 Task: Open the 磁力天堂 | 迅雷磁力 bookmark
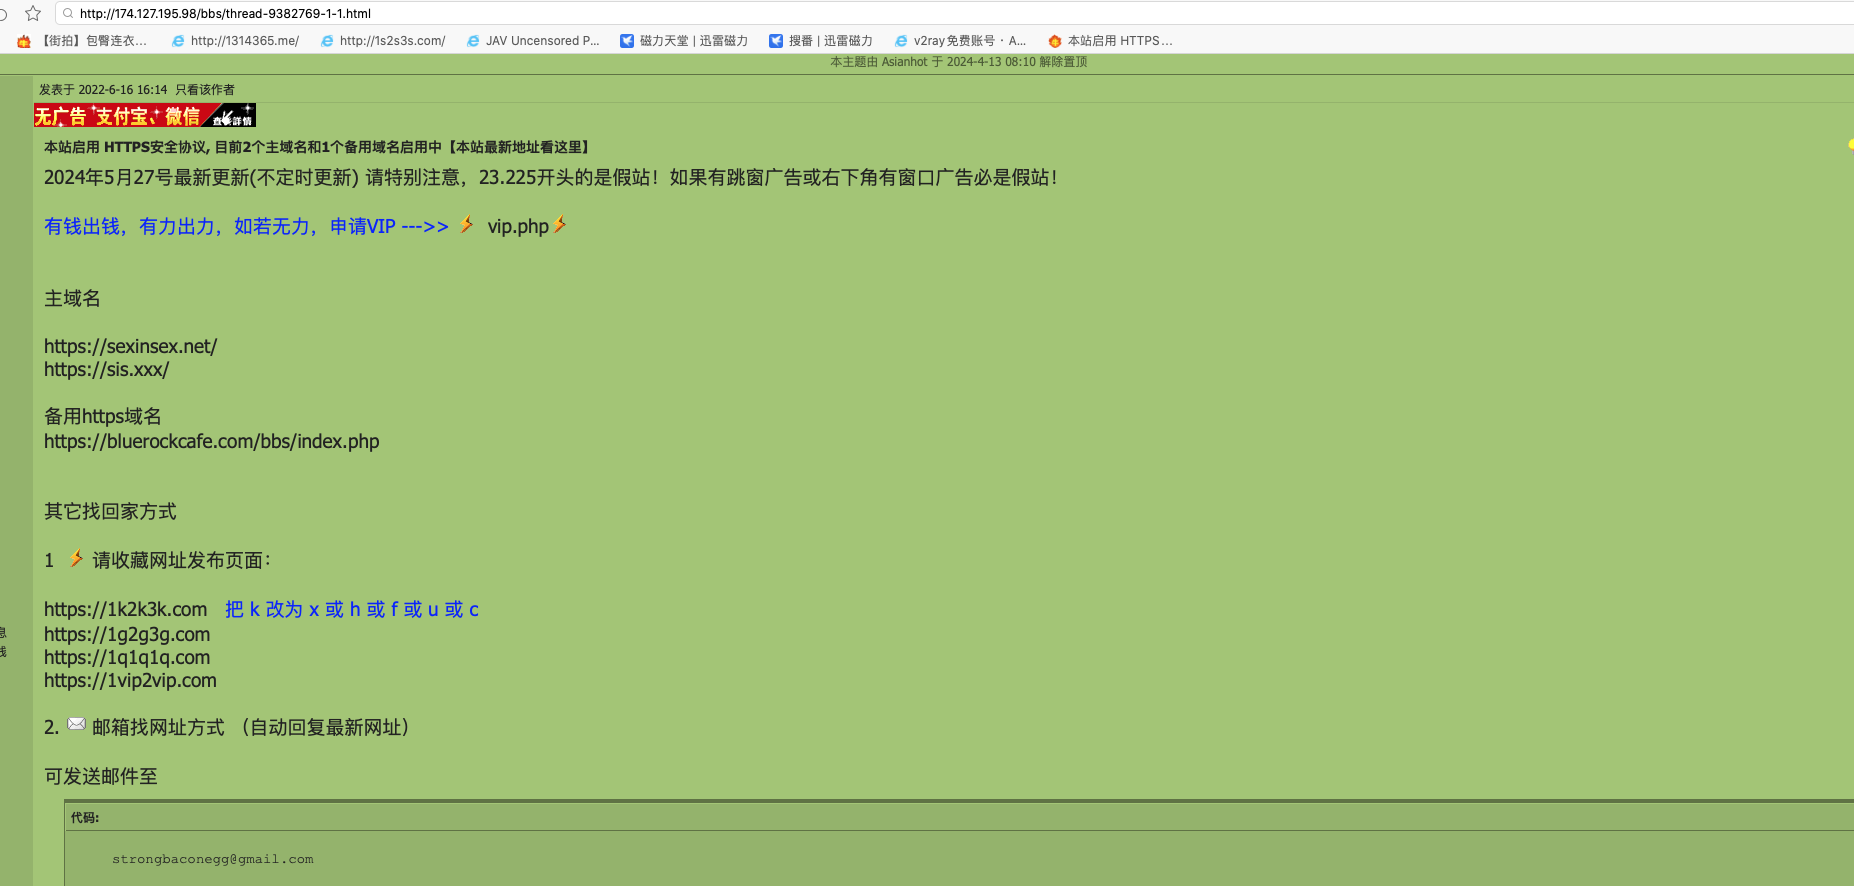click(x=684, y=41)
